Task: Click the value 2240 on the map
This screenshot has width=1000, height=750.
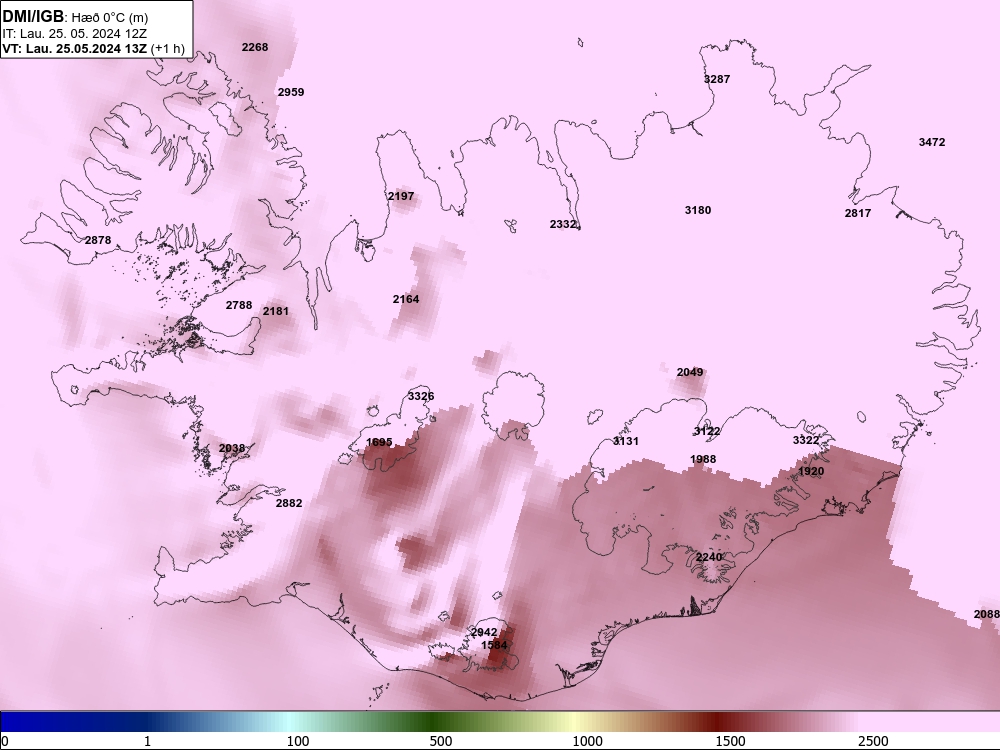Action: tap(709, 557)
